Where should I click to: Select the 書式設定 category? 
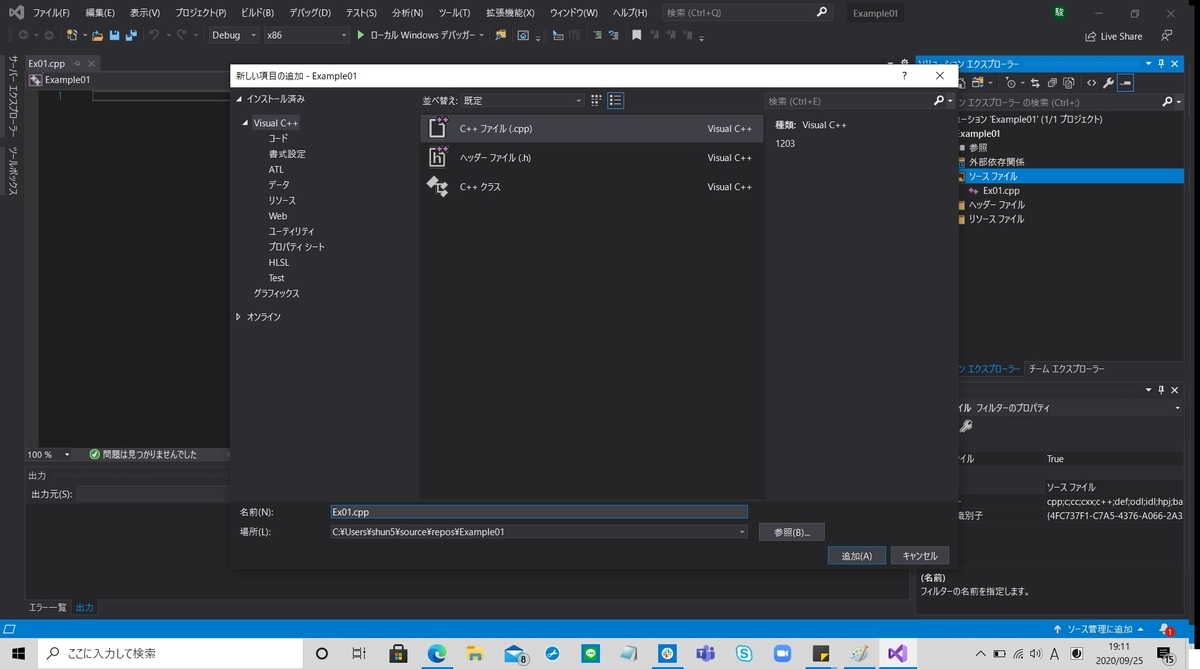click(287, 154)
